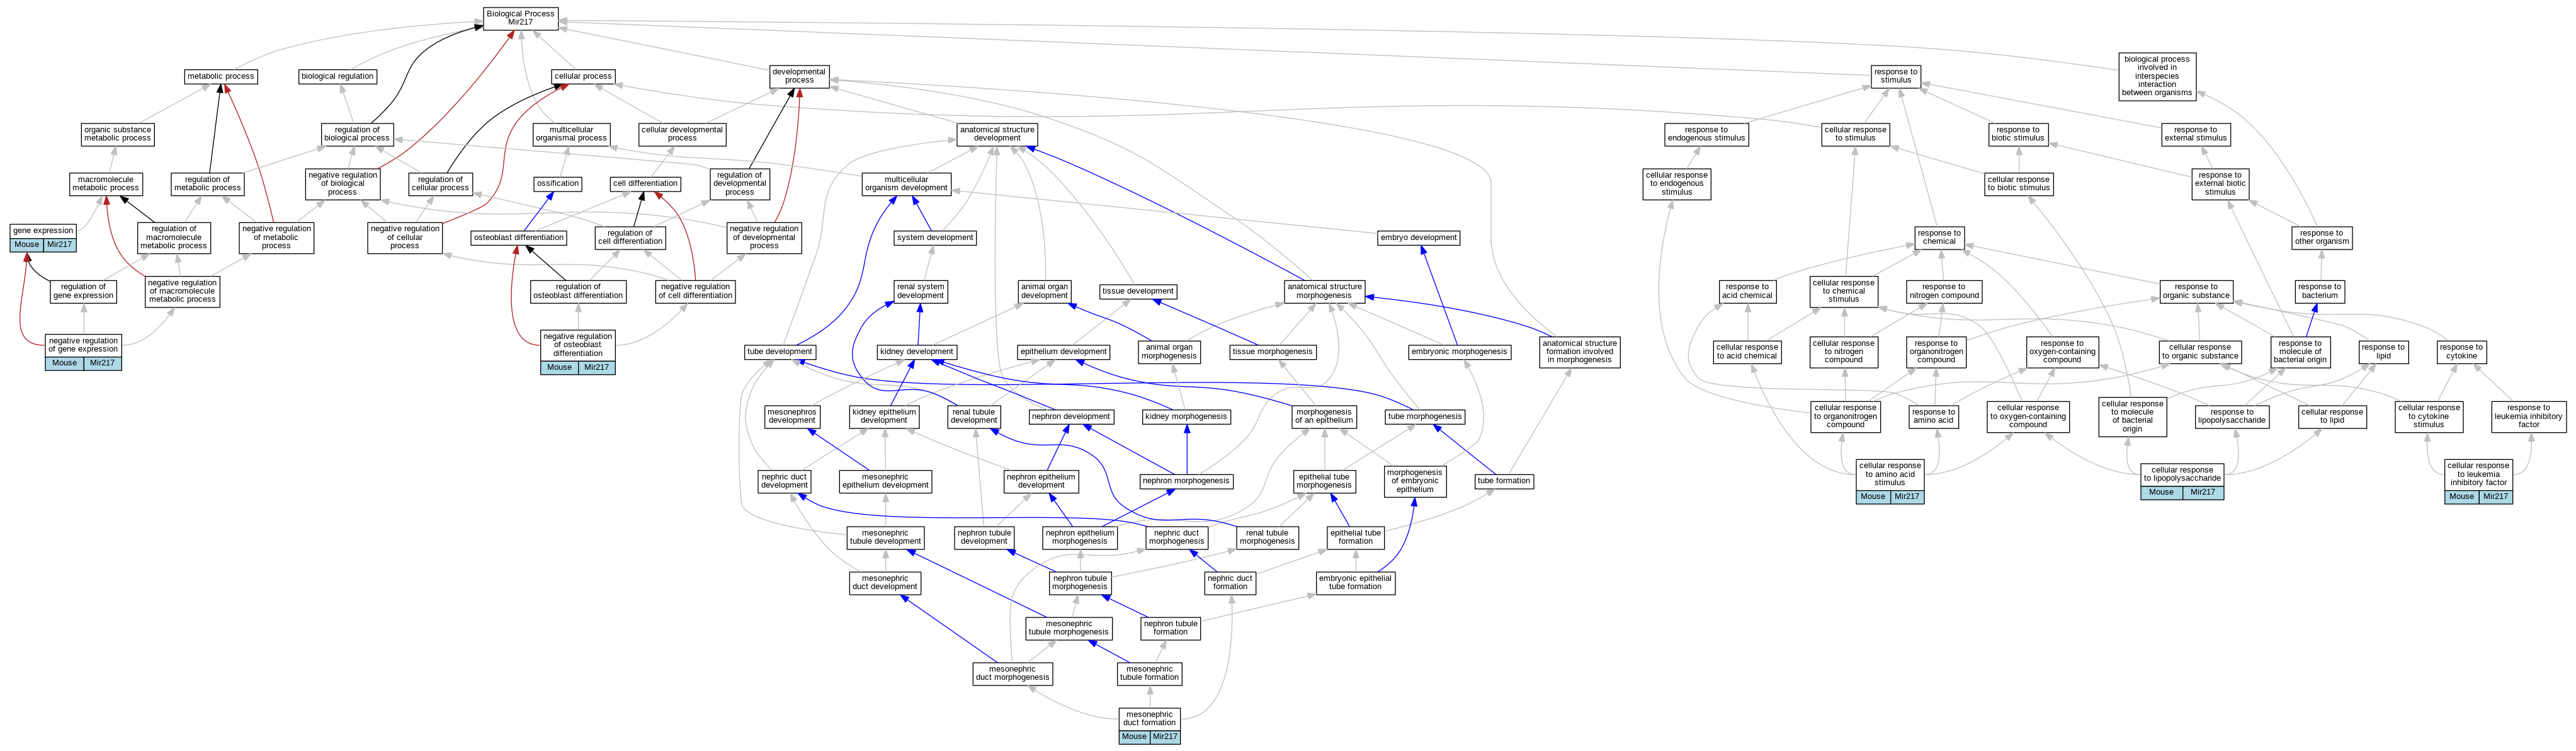Screen dimensions: 2576x751
Task: Select the 'response to bacterium' node
Action: (2320, 291)
